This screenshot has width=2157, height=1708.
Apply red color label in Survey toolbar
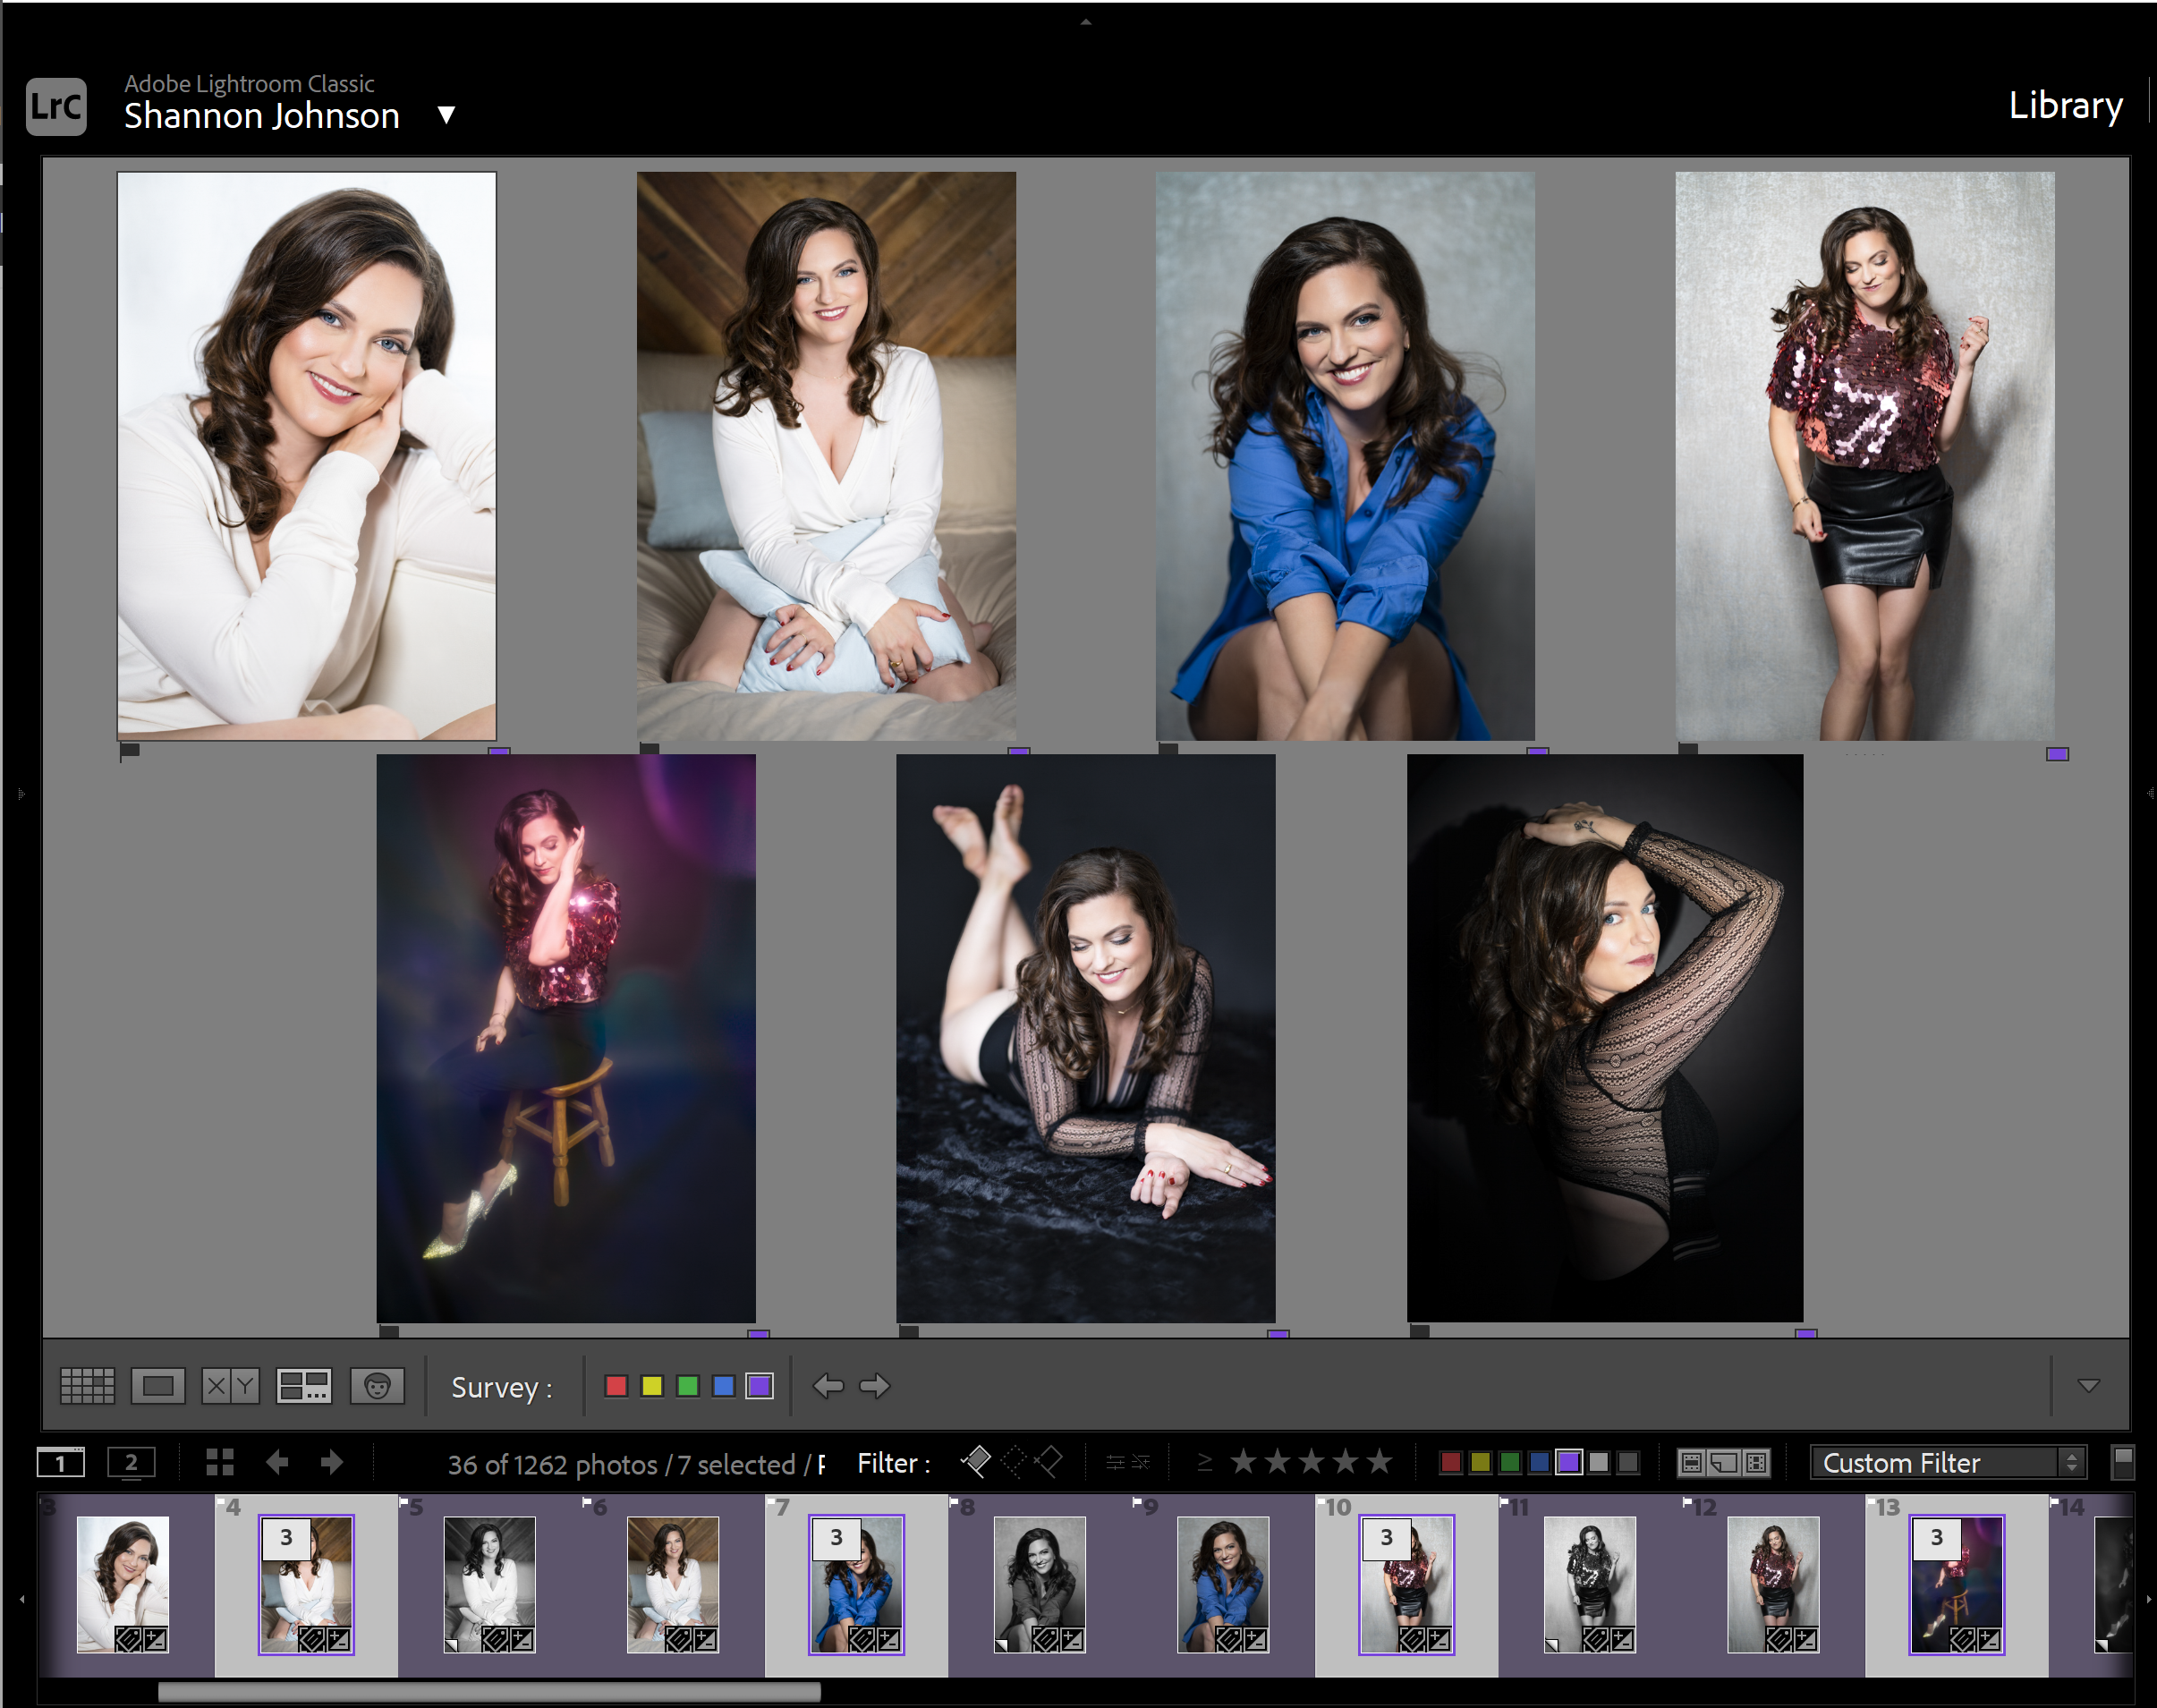click(616, 1386)
